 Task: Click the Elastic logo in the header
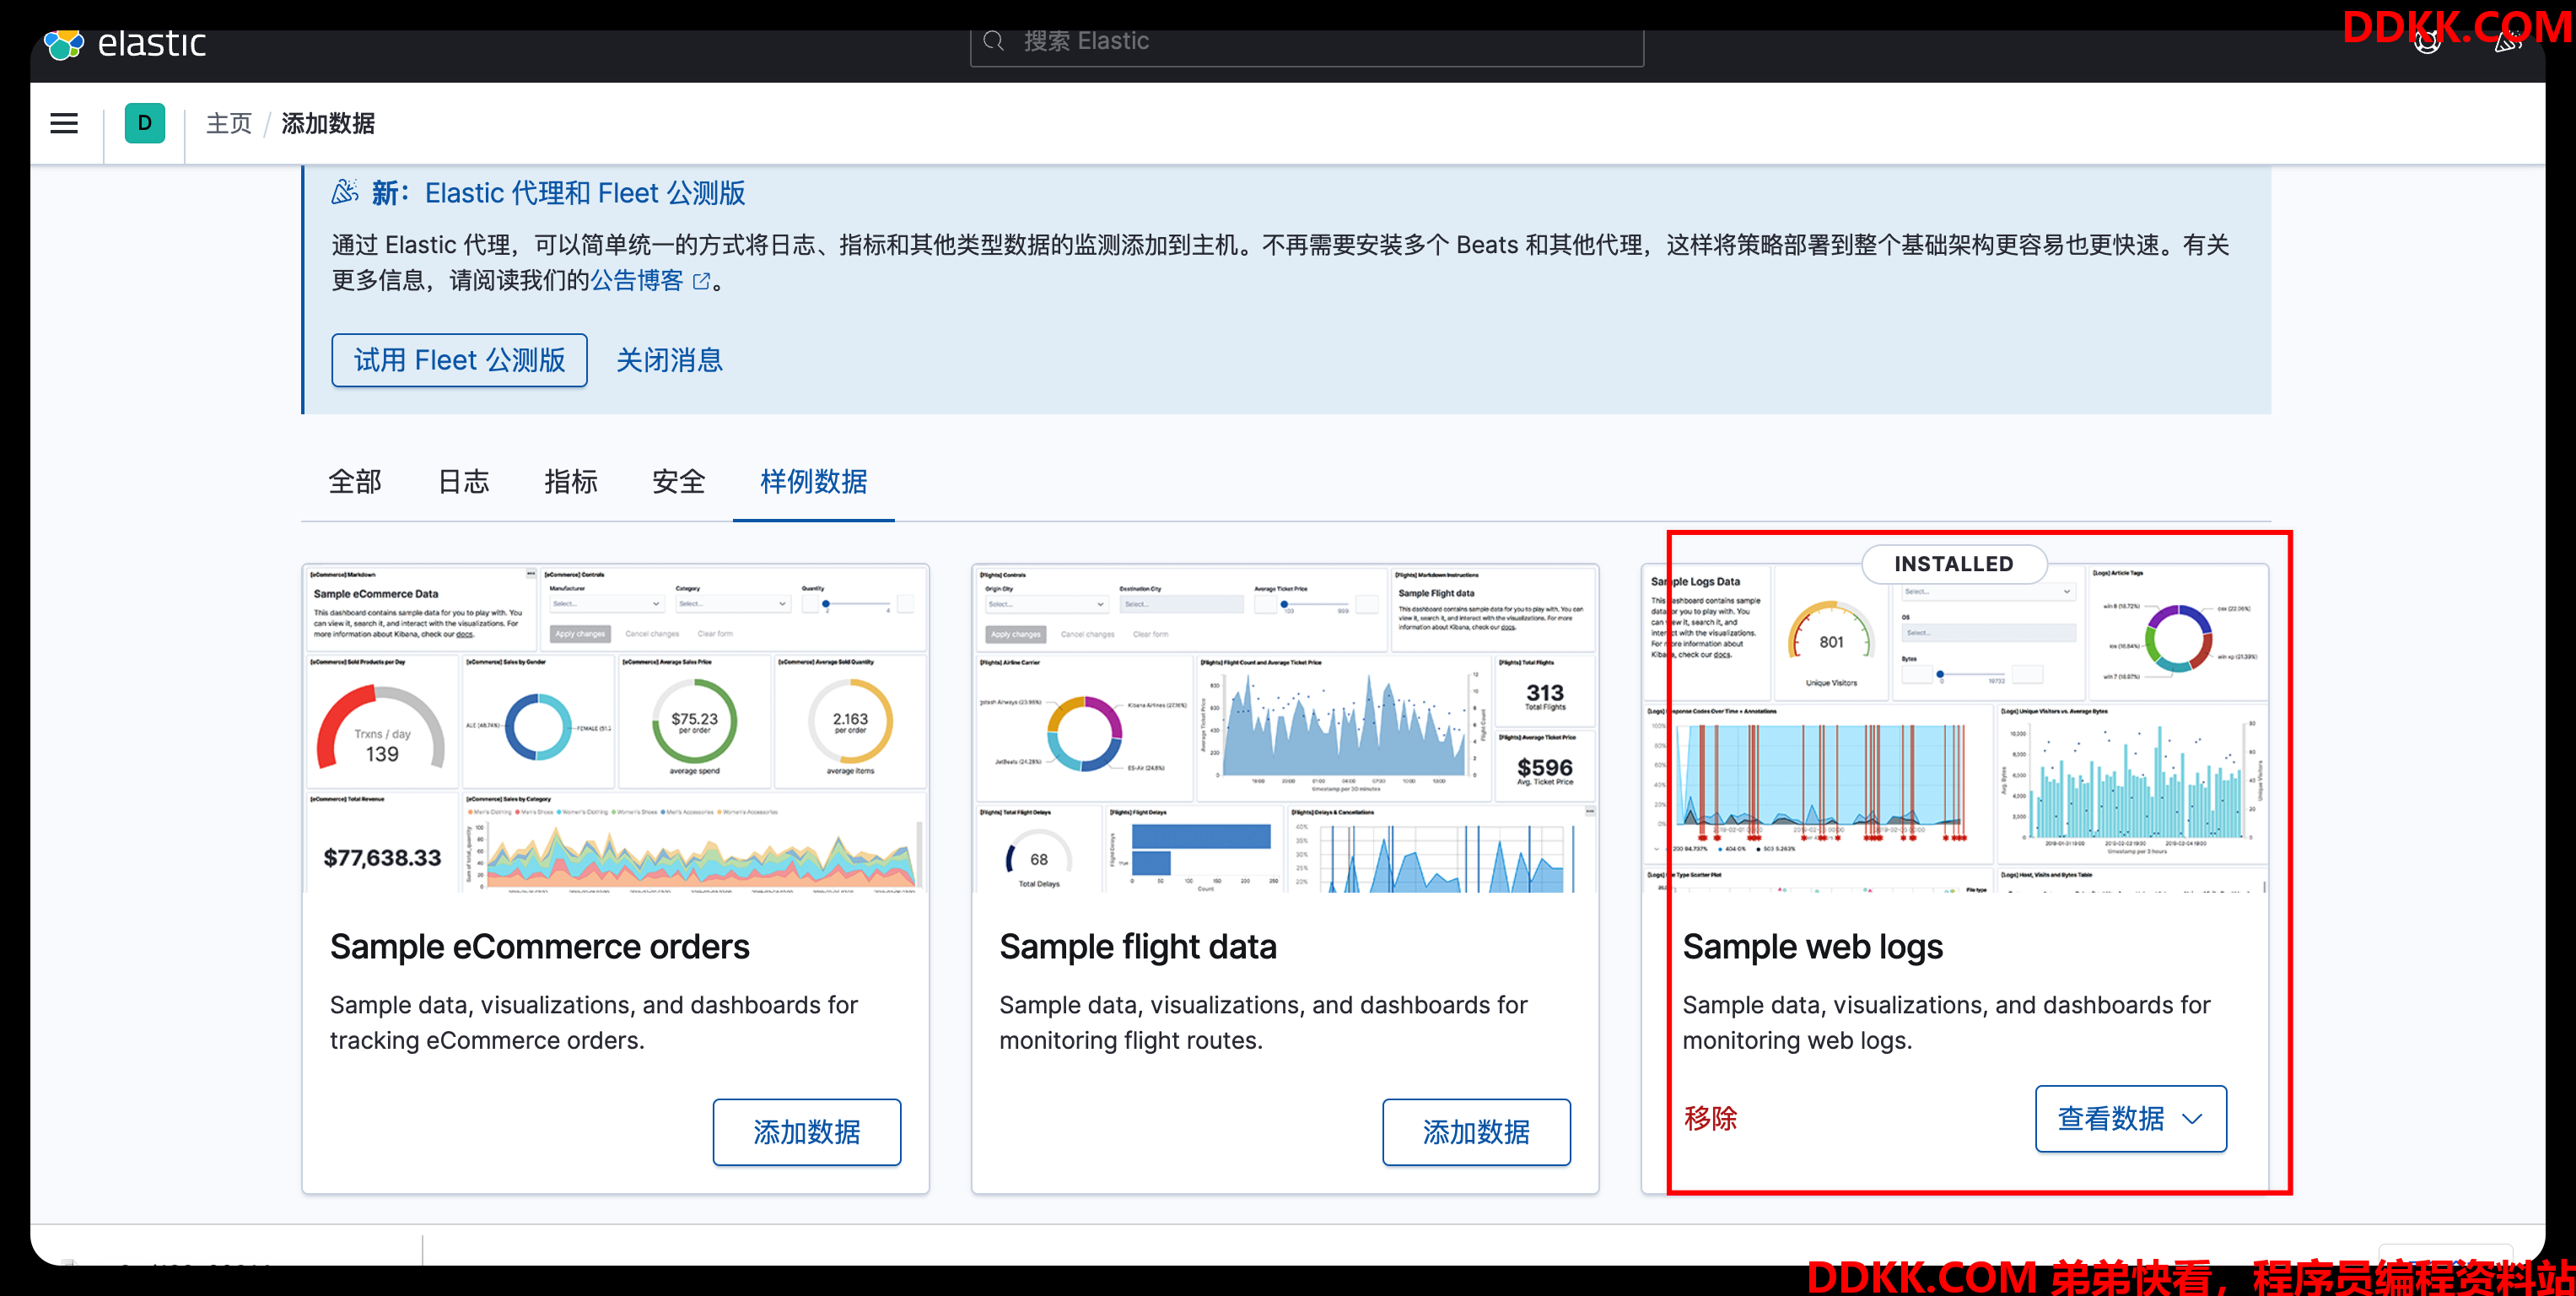click(125, 43)
